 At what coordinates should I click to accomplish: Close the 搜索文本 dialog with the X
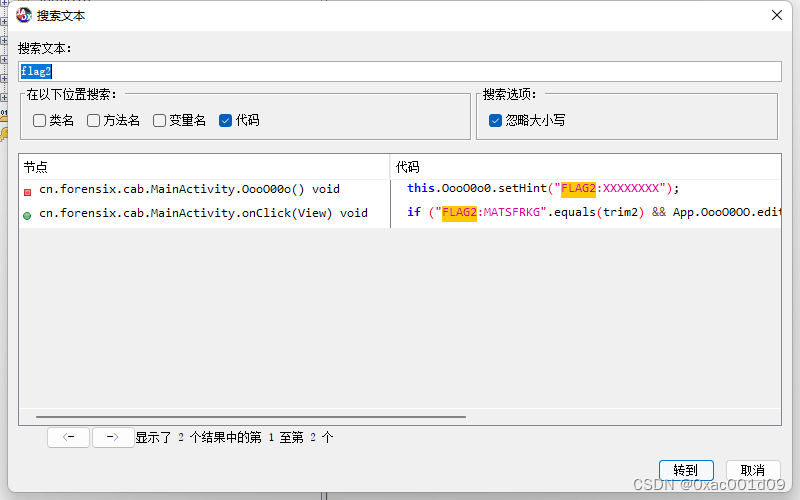coord(777,15)
